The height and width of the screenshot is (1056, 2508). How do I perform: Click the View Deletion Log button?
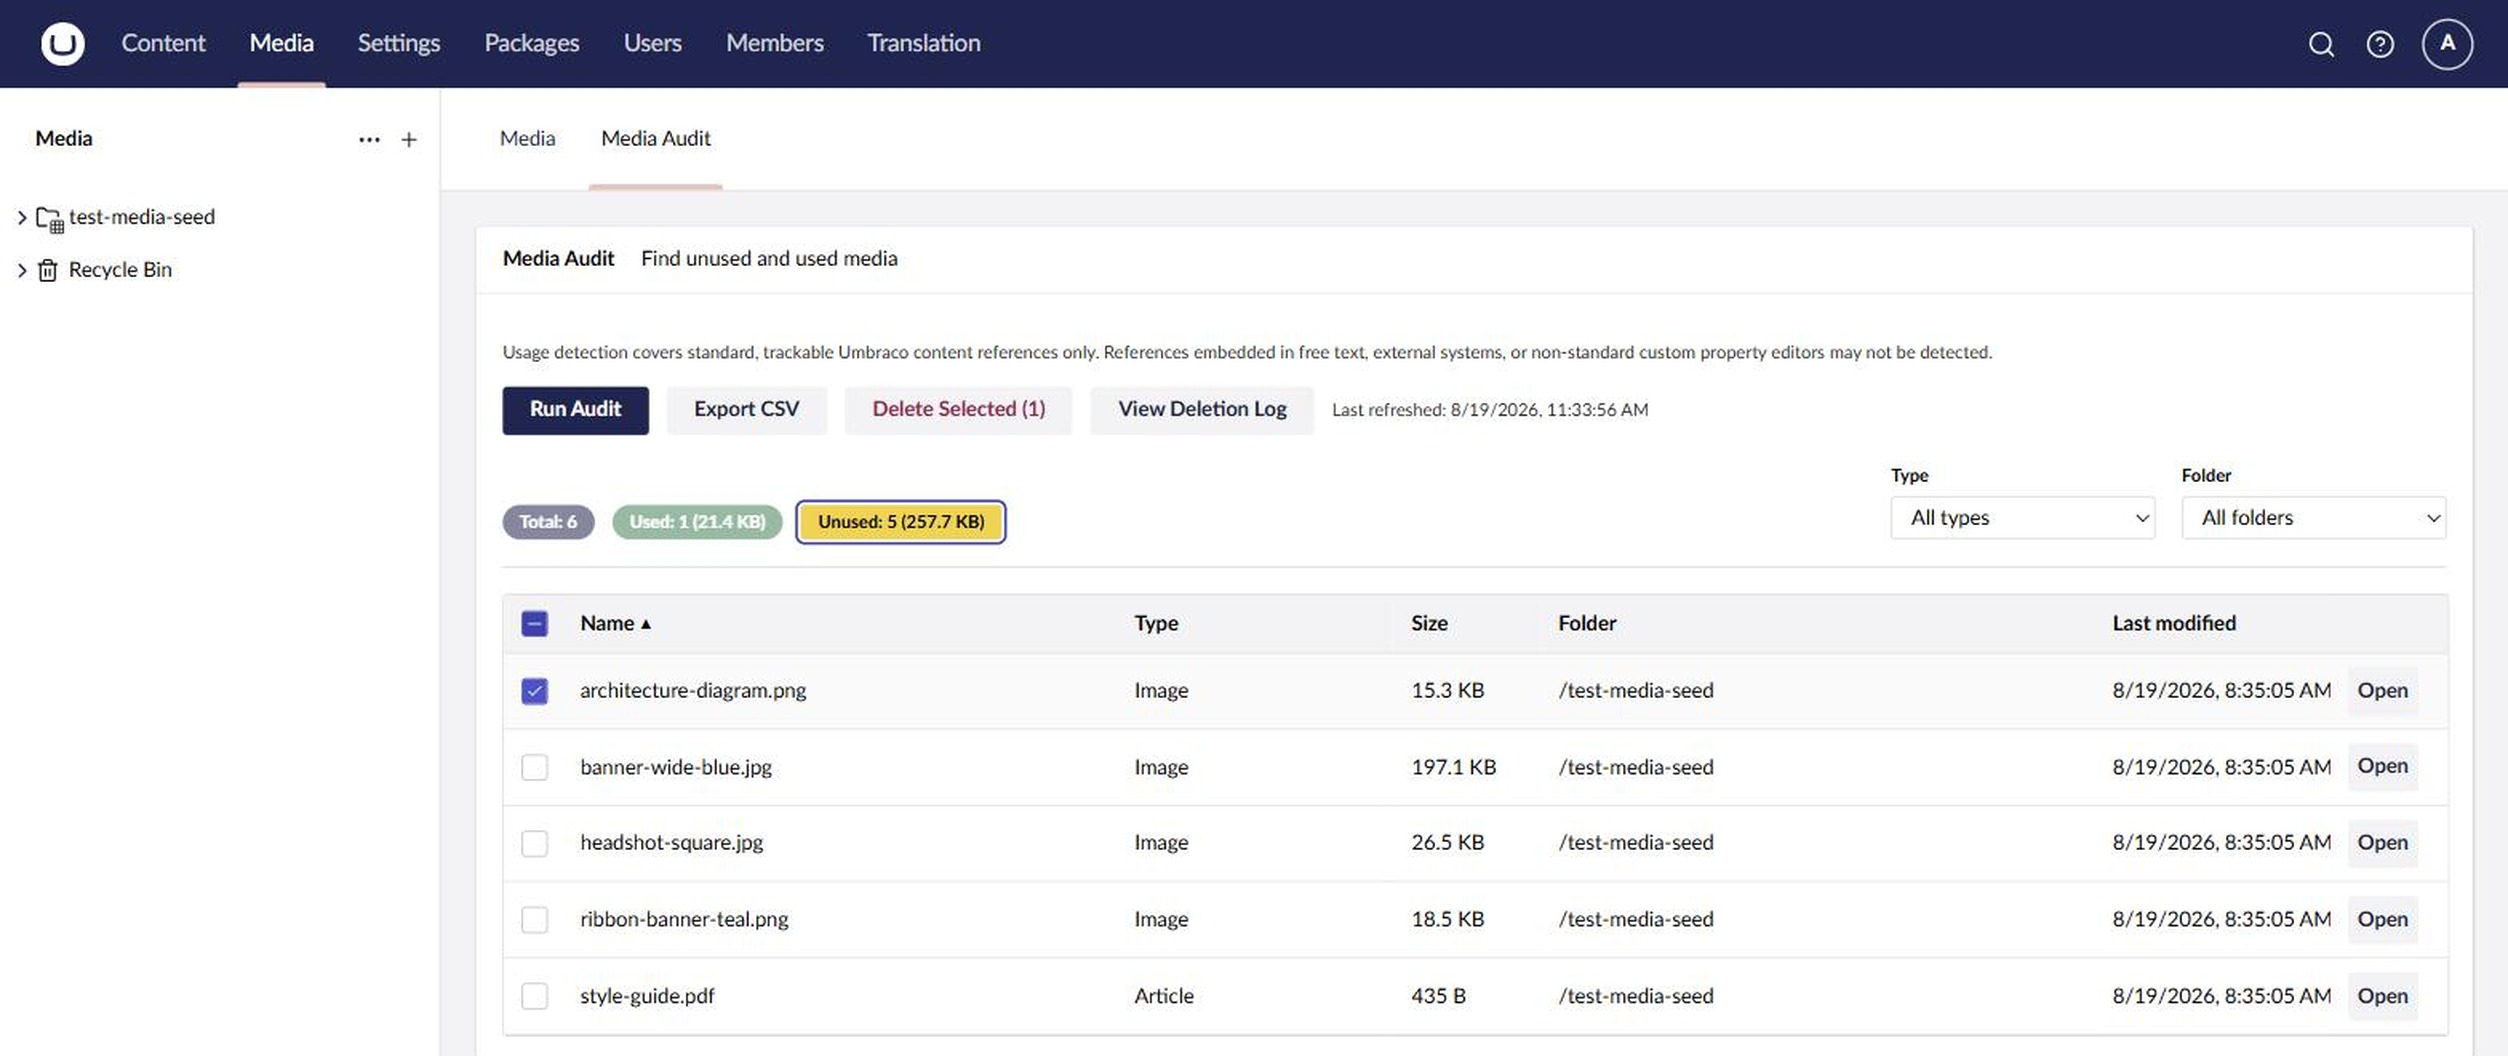point(1202,410)
